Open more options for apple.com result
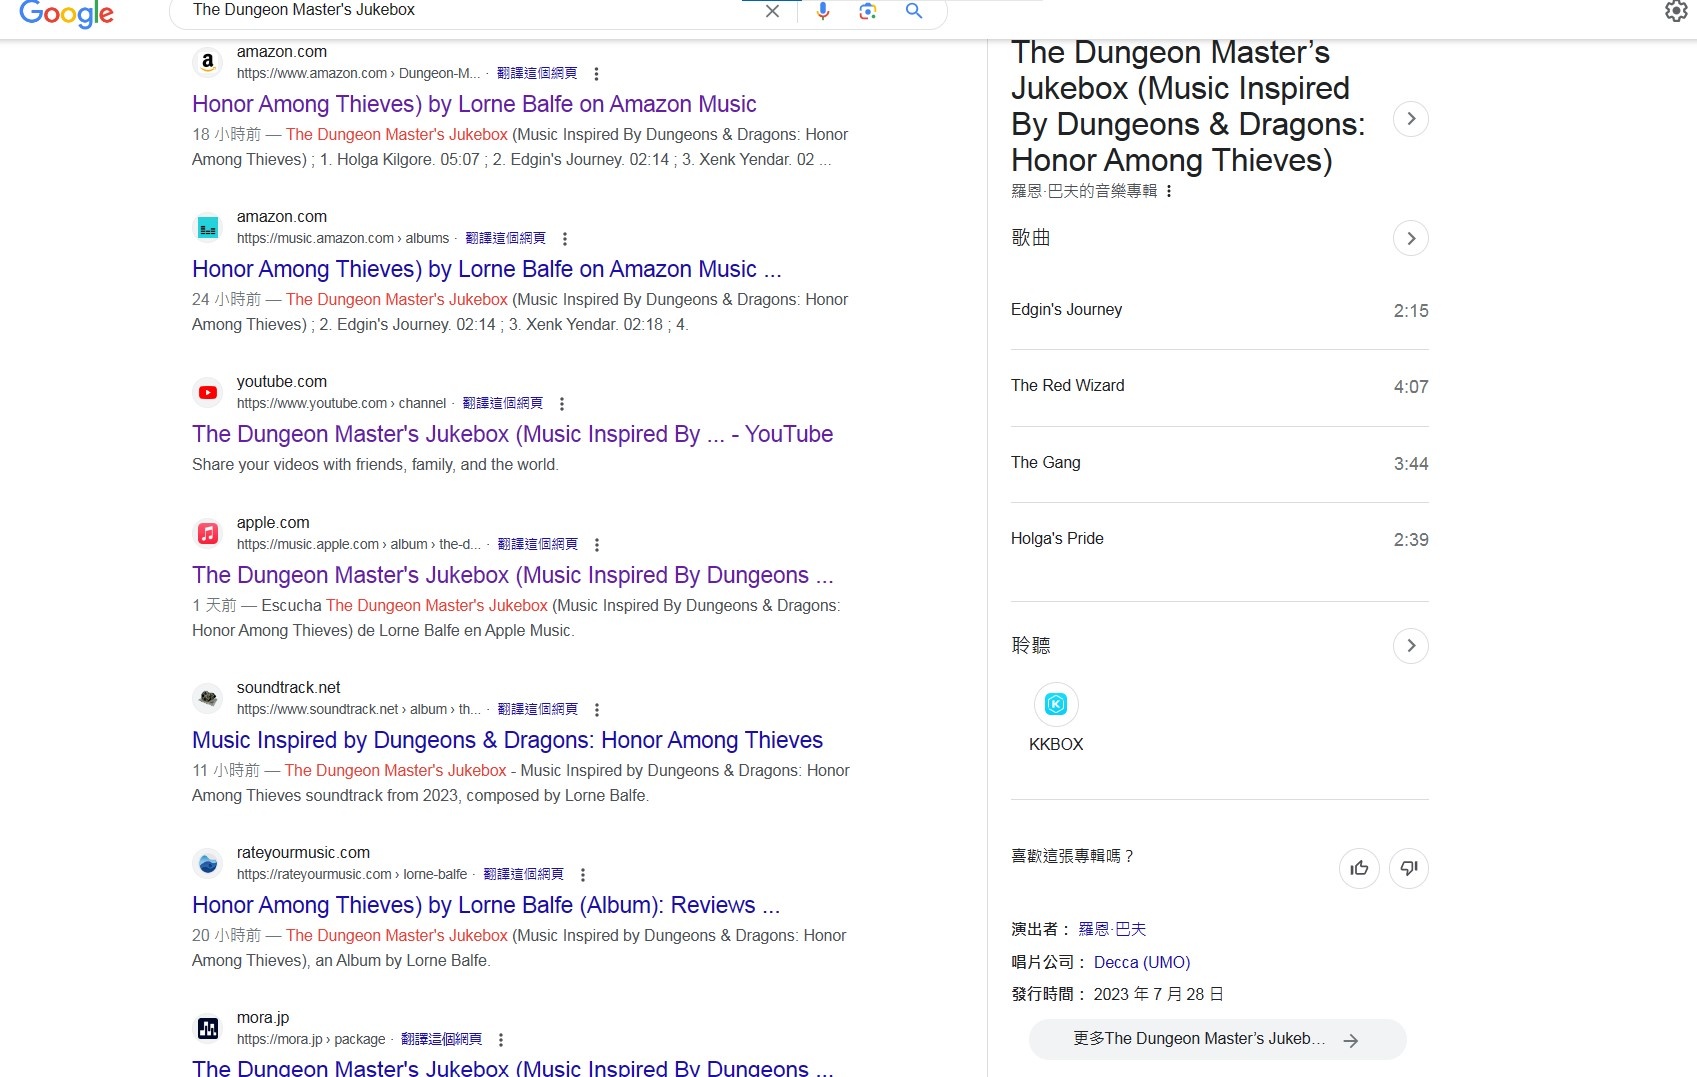Image resolution: width=1697 pixels, height=1077 pixels. 597,545
